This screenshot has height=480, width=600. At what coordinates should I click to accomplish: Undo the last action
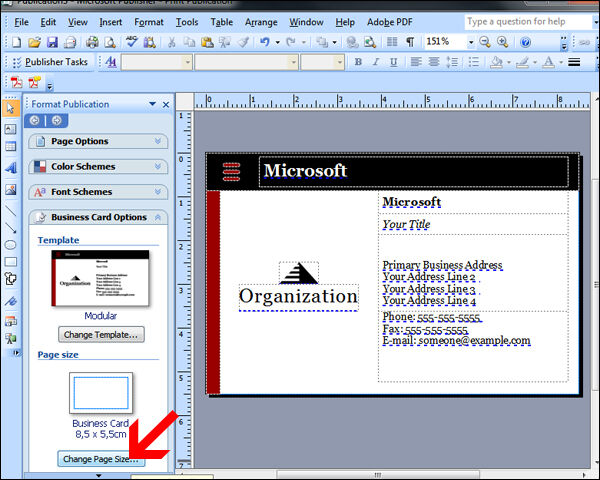264,42
